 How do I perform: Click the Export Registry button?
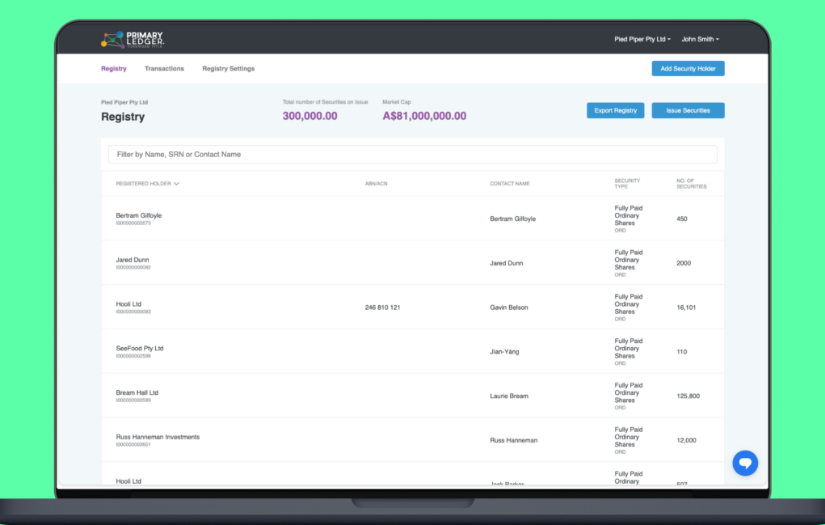[615, 110]
